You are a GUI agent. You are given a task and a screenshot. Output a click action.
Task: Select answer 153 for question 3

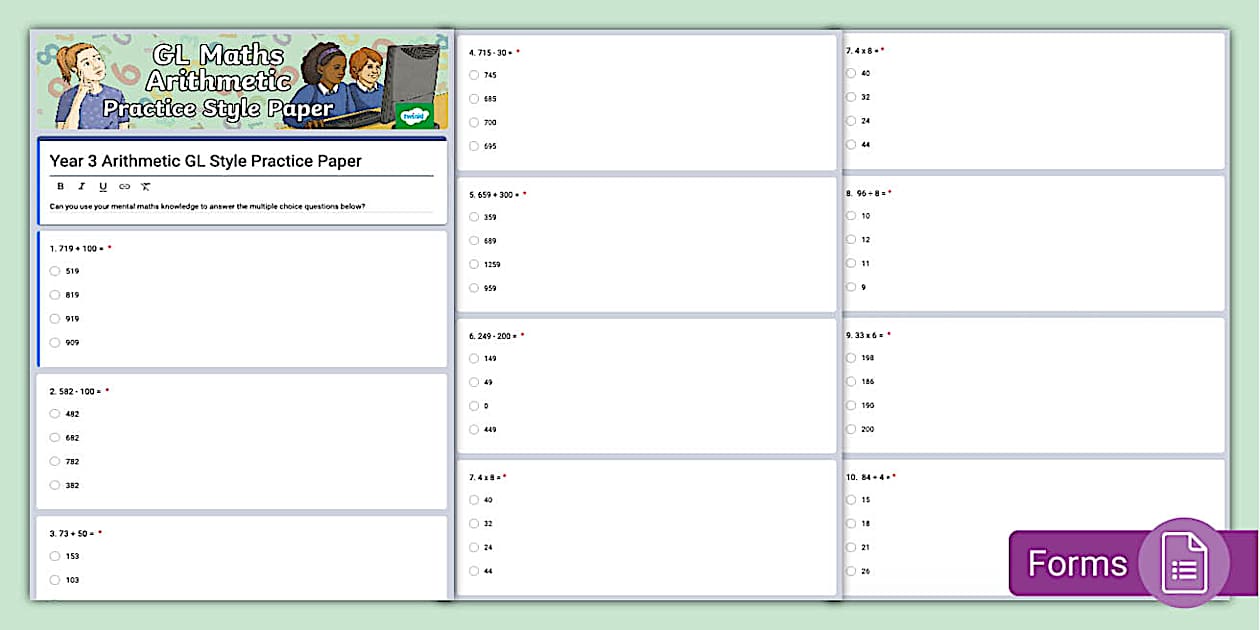pyautogui.click(x=55, y=556)
